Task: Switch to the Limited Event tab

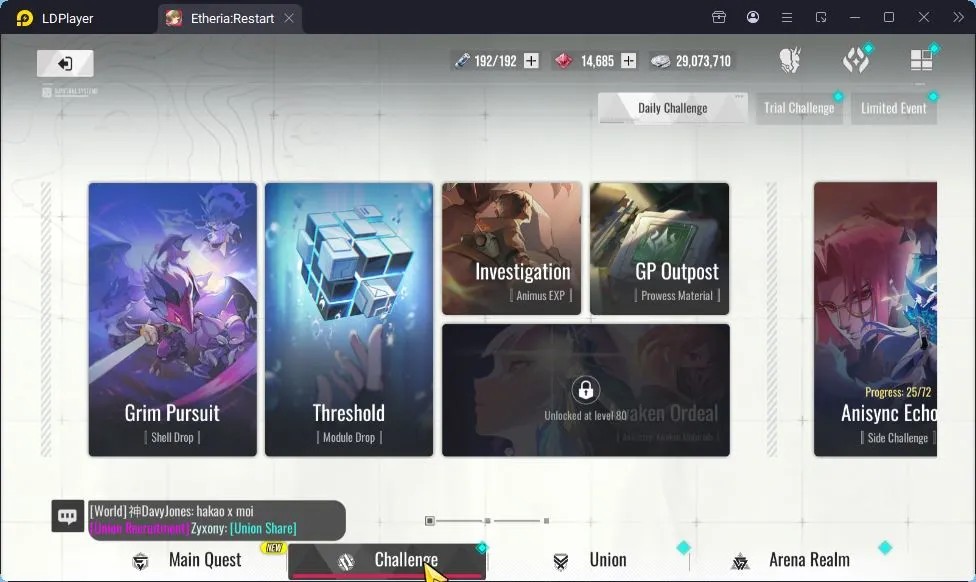Action: (894, 108)
